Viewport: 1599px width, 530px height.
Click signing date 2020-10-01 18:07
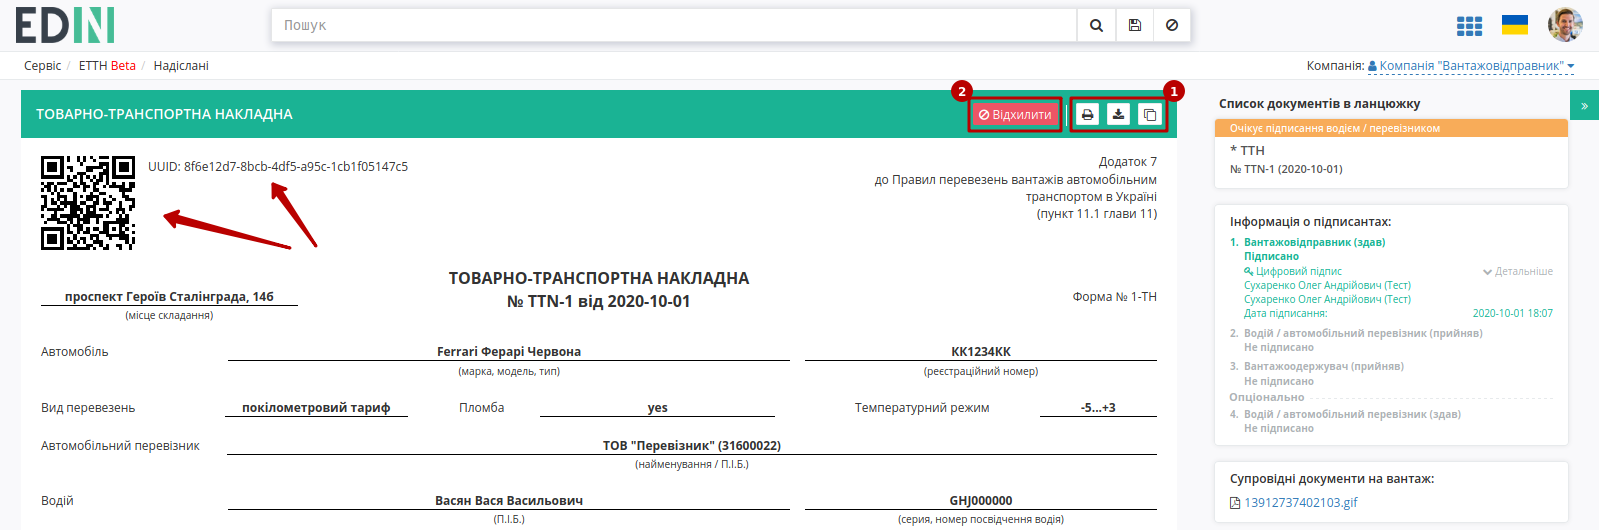pos(1512,313)
